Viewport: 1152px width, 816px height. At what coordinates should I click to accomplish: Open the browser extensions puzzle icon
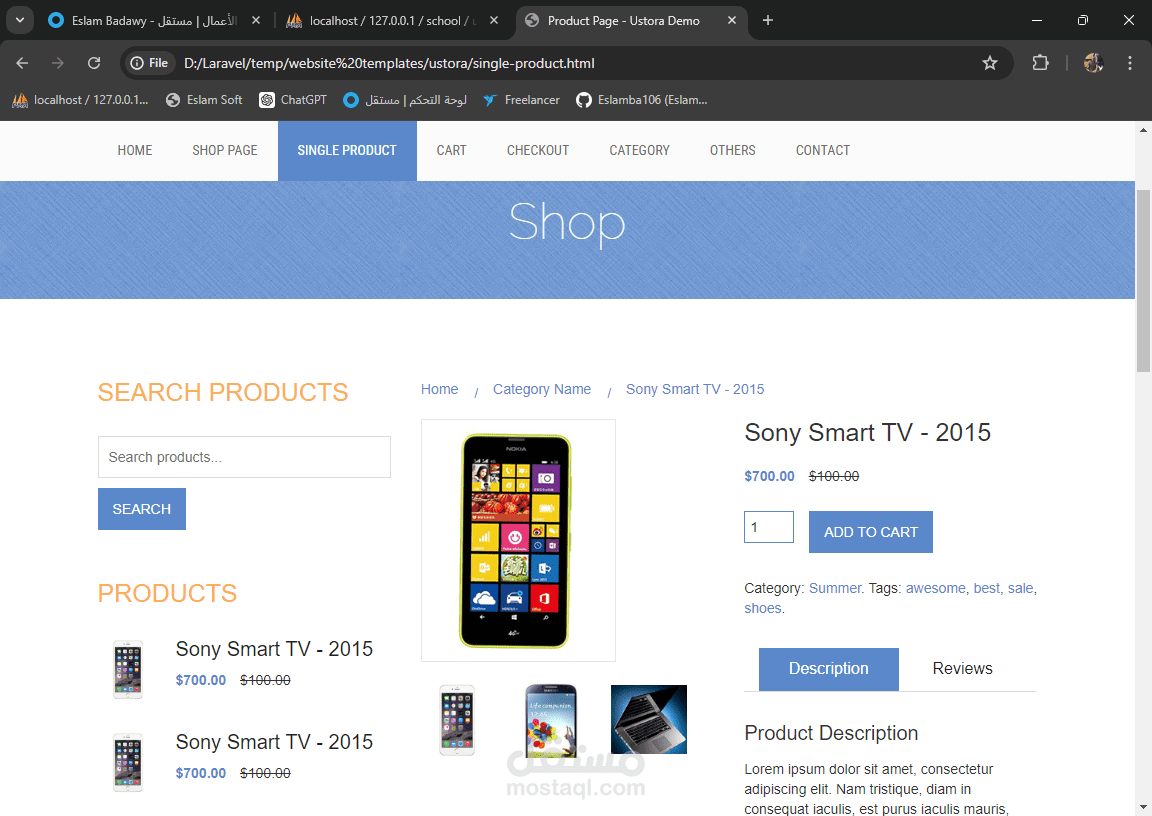(1040, 63)
